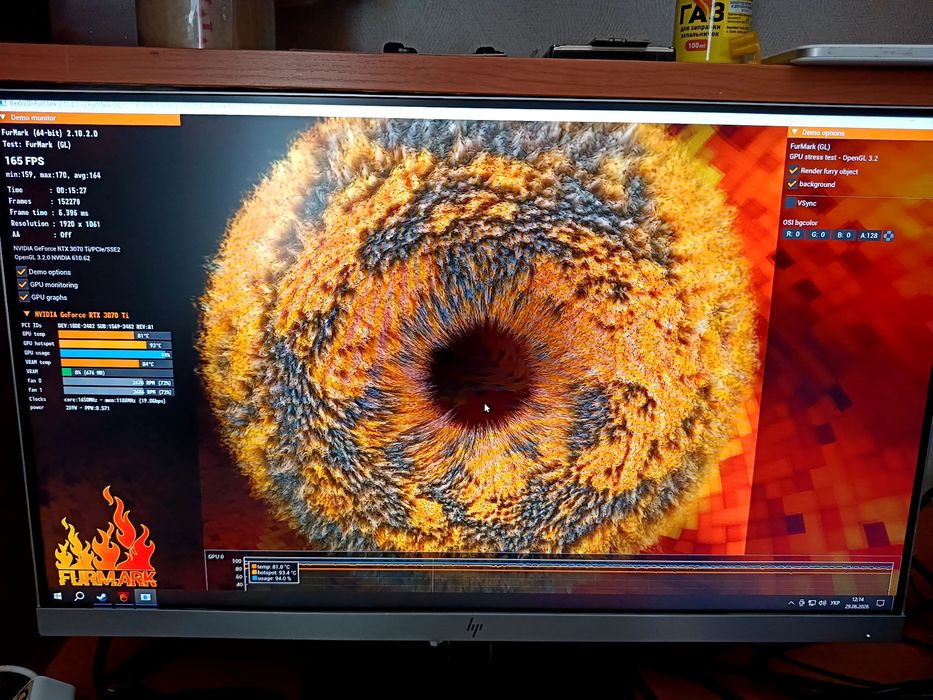Click the R: 0 color field

click(x=793, y=235)
